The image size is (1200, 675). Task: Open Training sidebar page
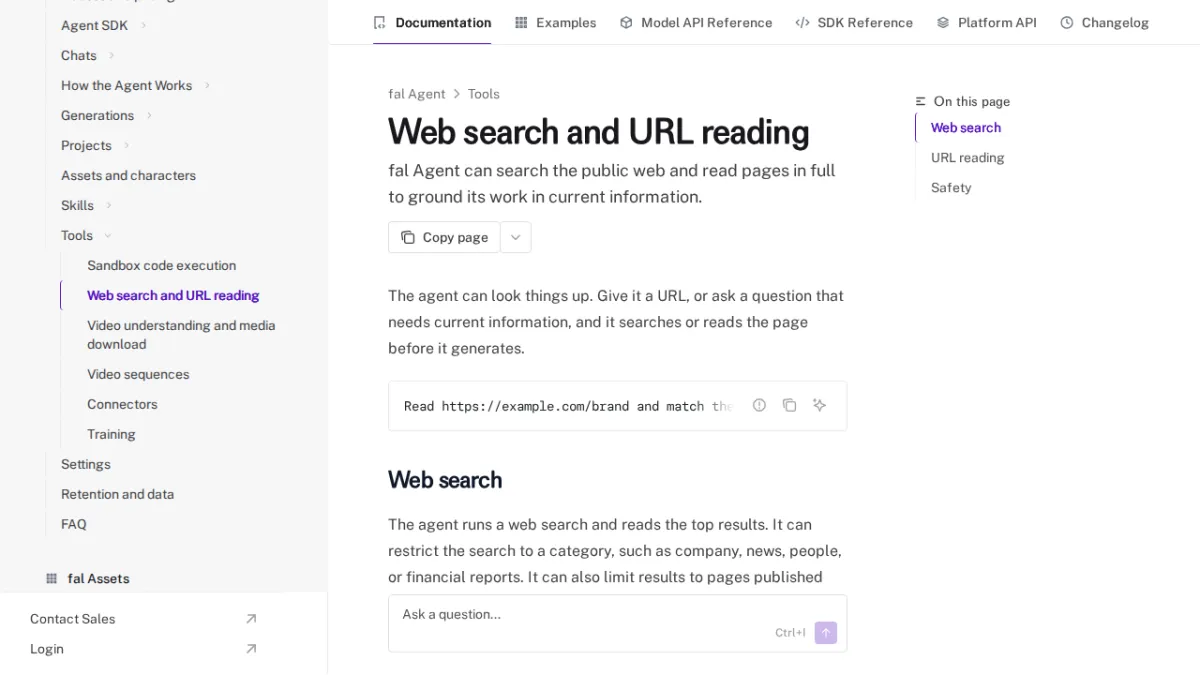[x=111, y=434]
